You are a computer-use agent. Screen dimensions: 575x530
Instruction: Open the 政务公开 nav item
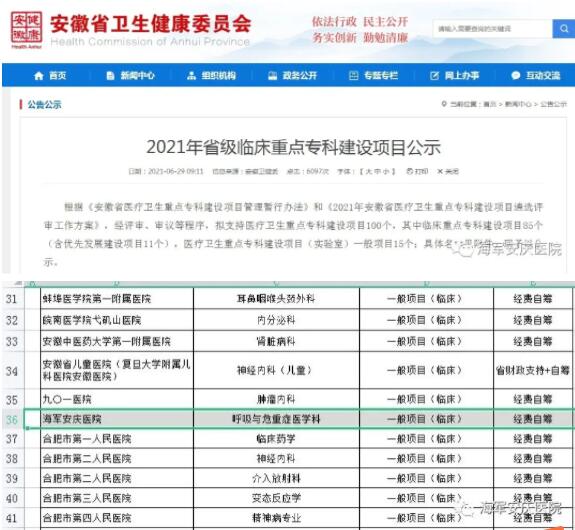tap(292, 76)
